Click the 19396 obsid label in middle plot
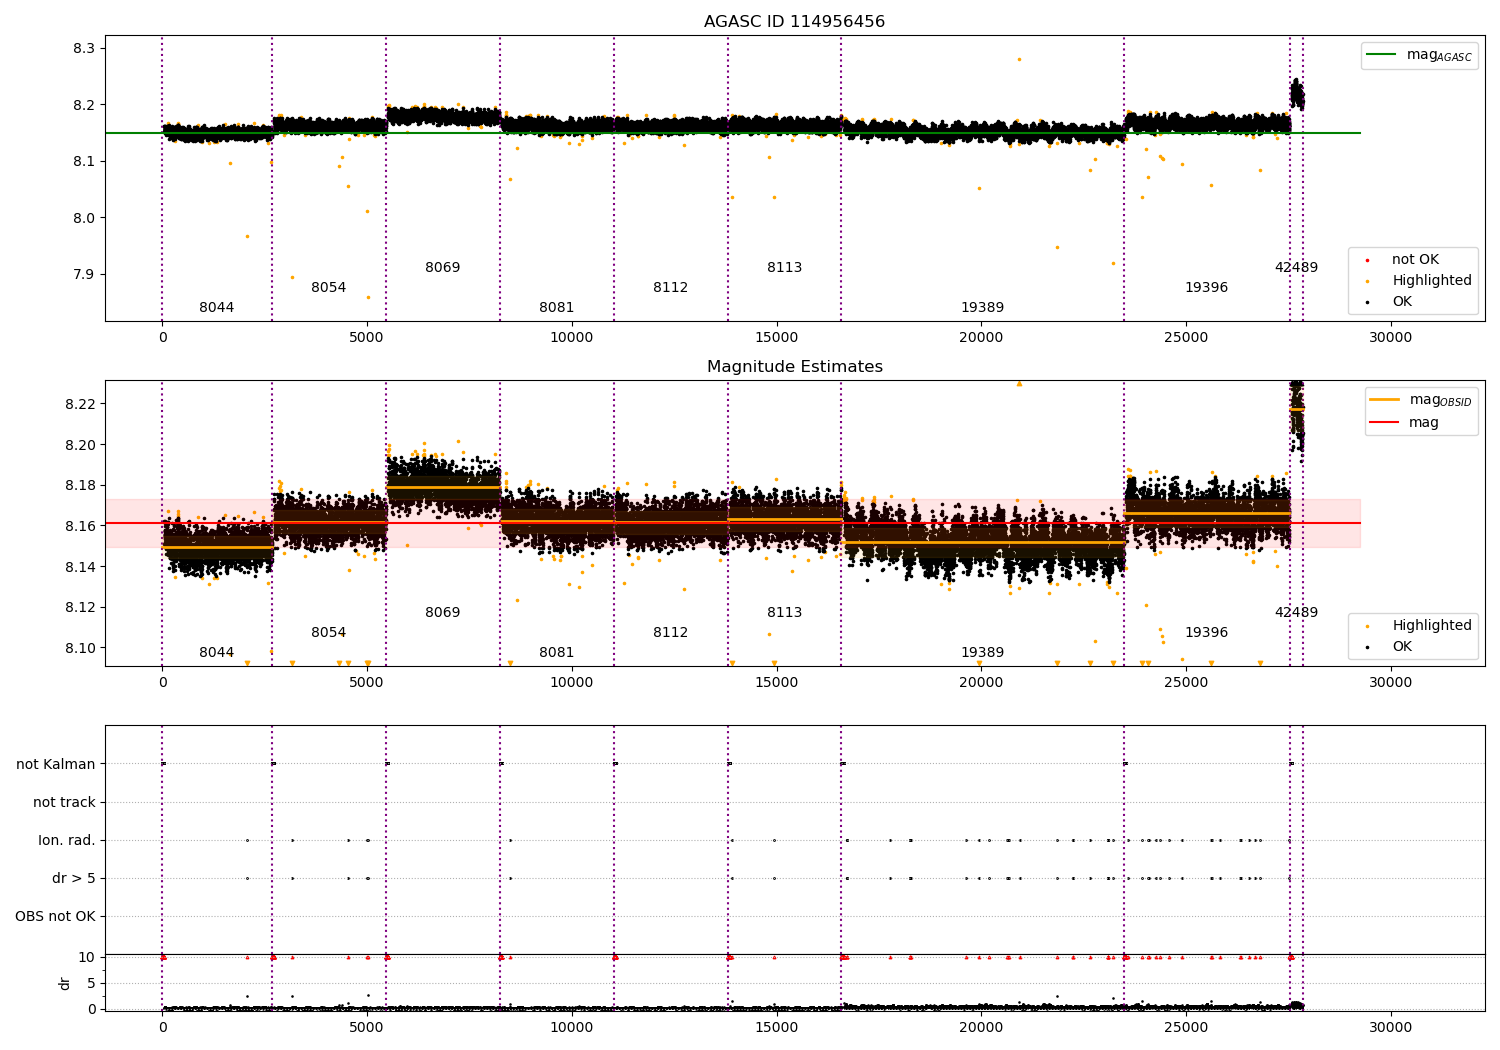This screenshot has width=1500, height=1050. [x=1206, y=633]
